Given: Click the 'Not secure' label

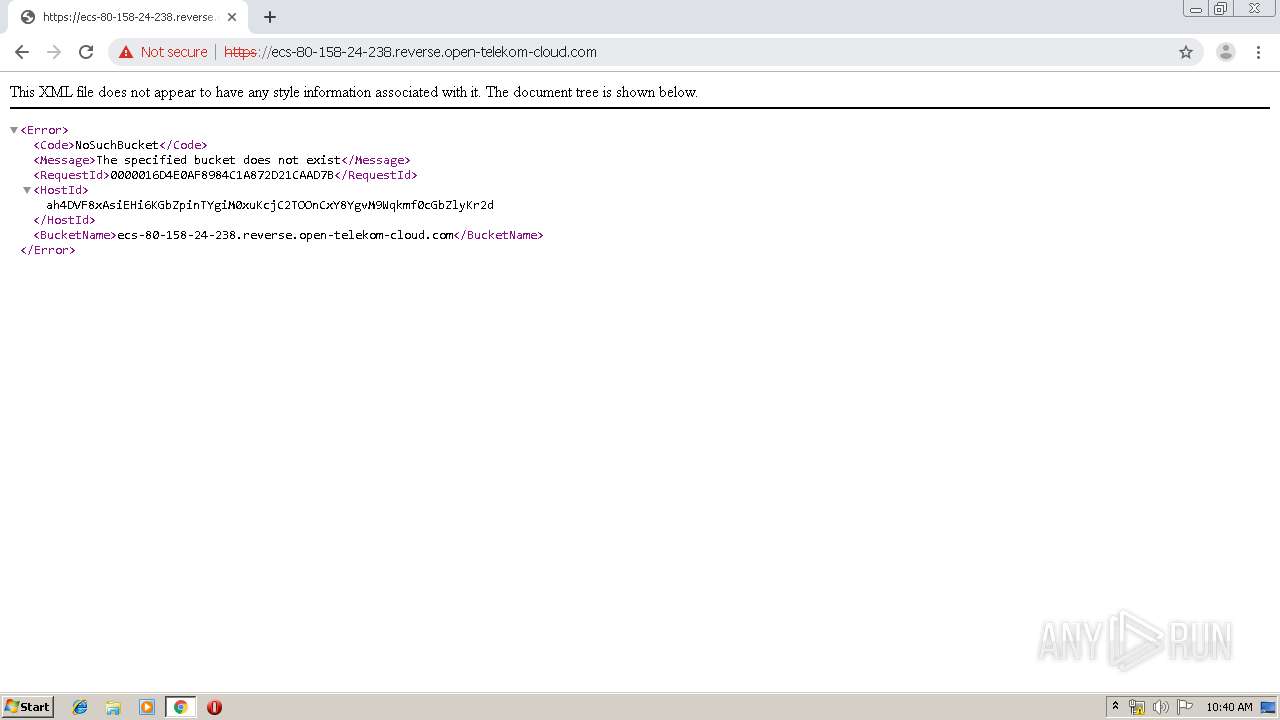Looking at the screenshot, I should (174, 52).
